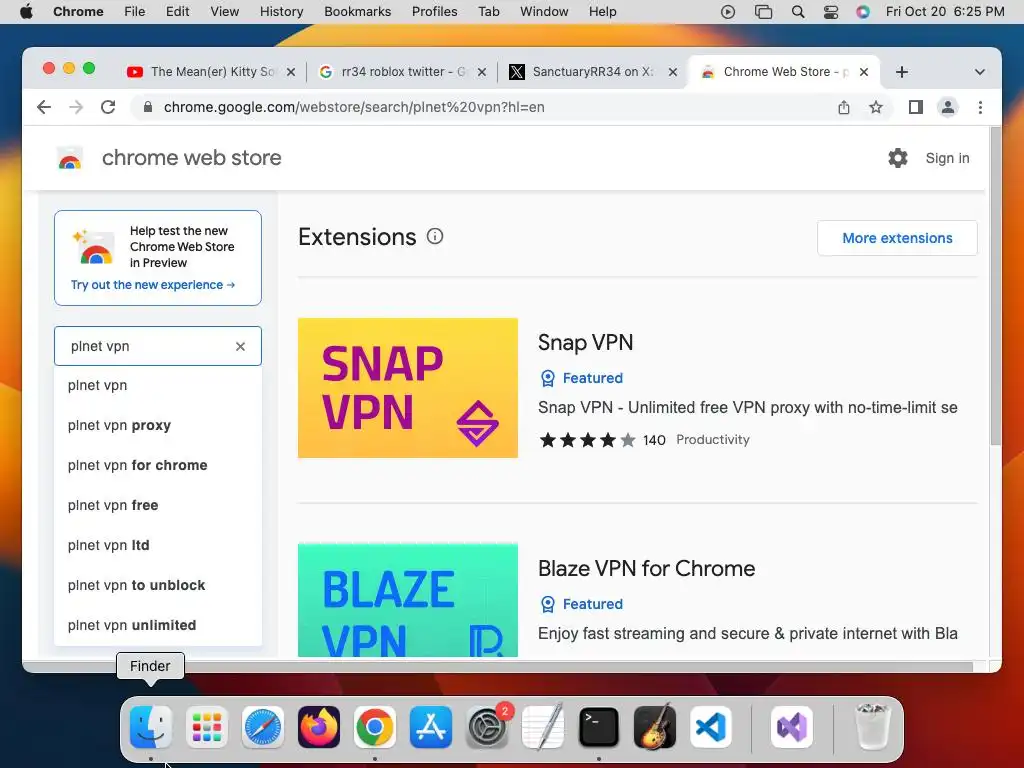Click the Chrome Web Store rainbow logo

coord(70,159)
